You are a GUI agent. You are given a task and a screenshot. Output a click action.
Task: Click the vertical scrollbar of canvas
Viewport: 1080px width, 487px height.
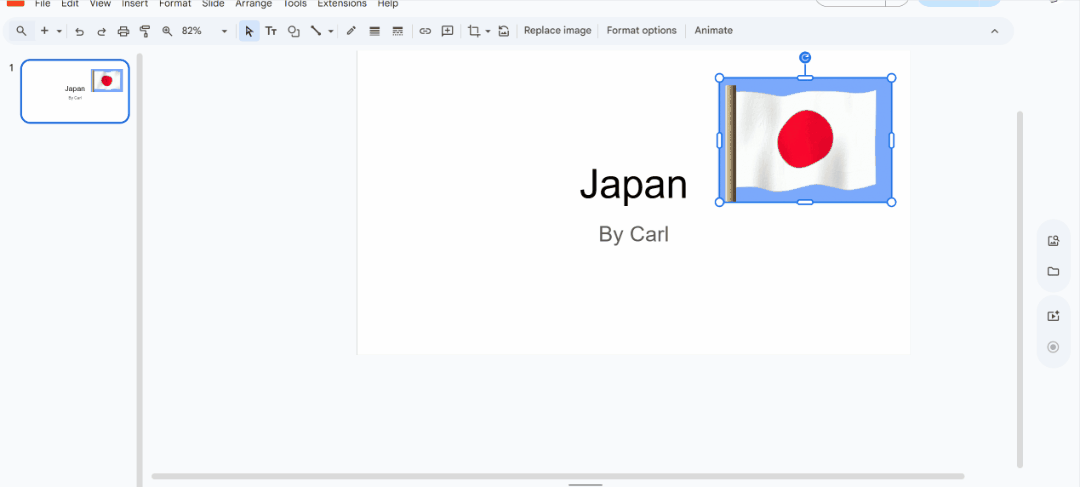click(1020, 289)
